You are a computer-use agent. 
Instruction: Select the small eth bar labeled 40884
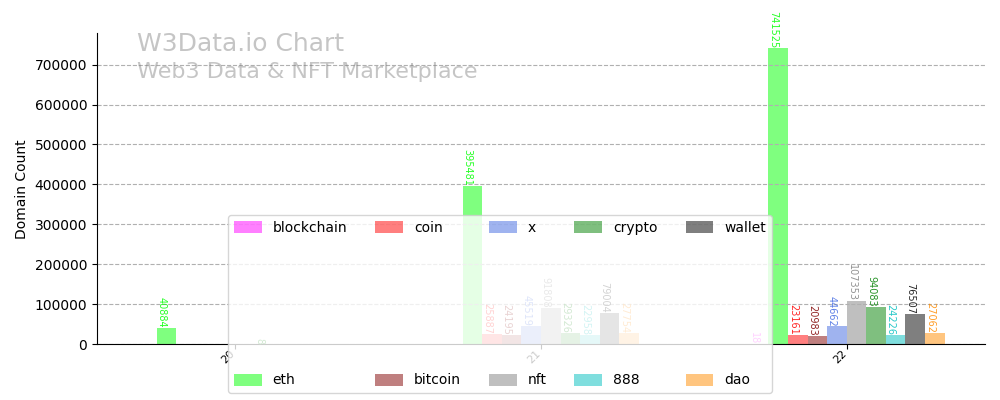[166, 336]
